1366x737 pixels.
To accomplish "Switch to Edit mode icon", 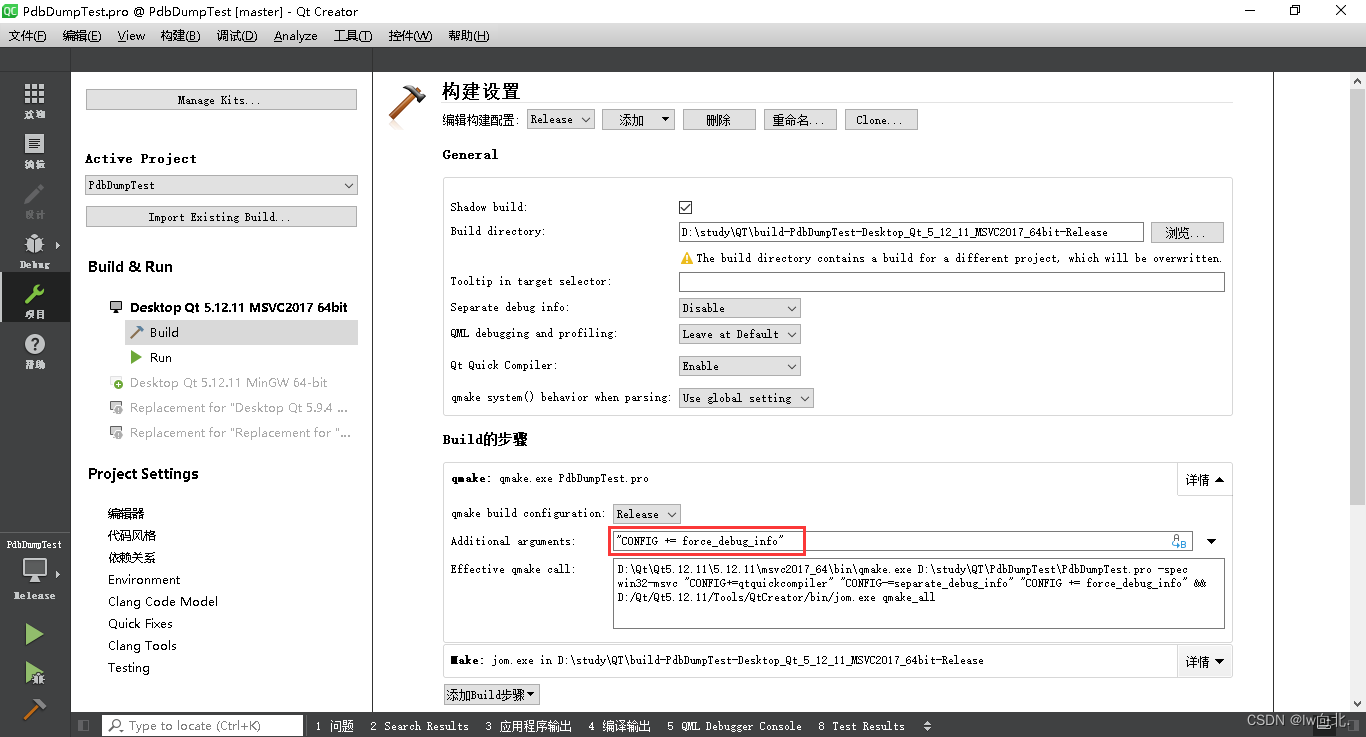I will point(35,150).
